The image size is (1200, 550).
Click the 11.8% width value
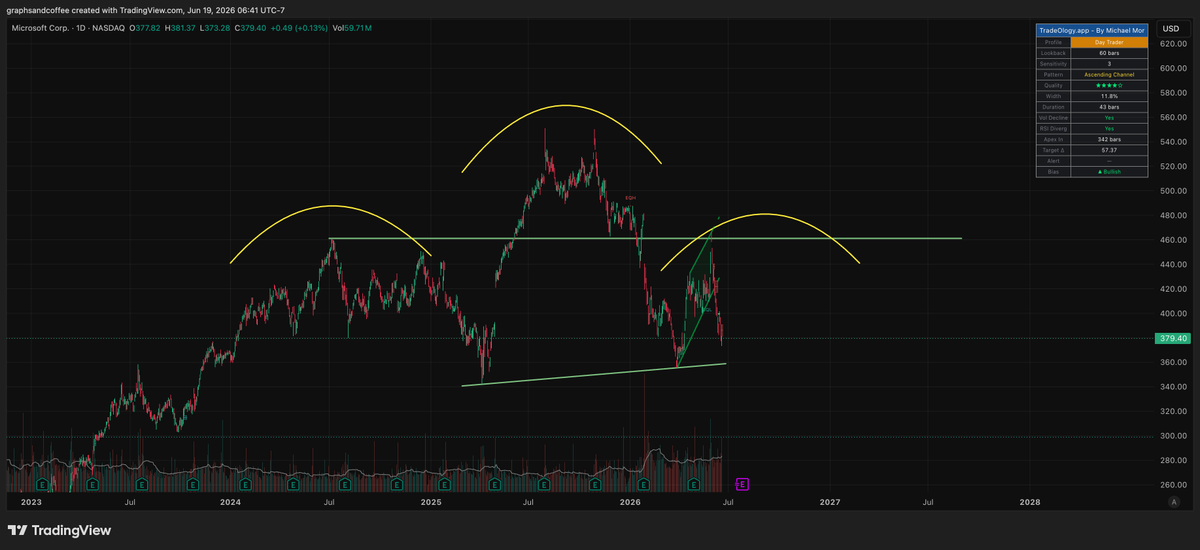pyautogui.click(x=1109, y=96)
